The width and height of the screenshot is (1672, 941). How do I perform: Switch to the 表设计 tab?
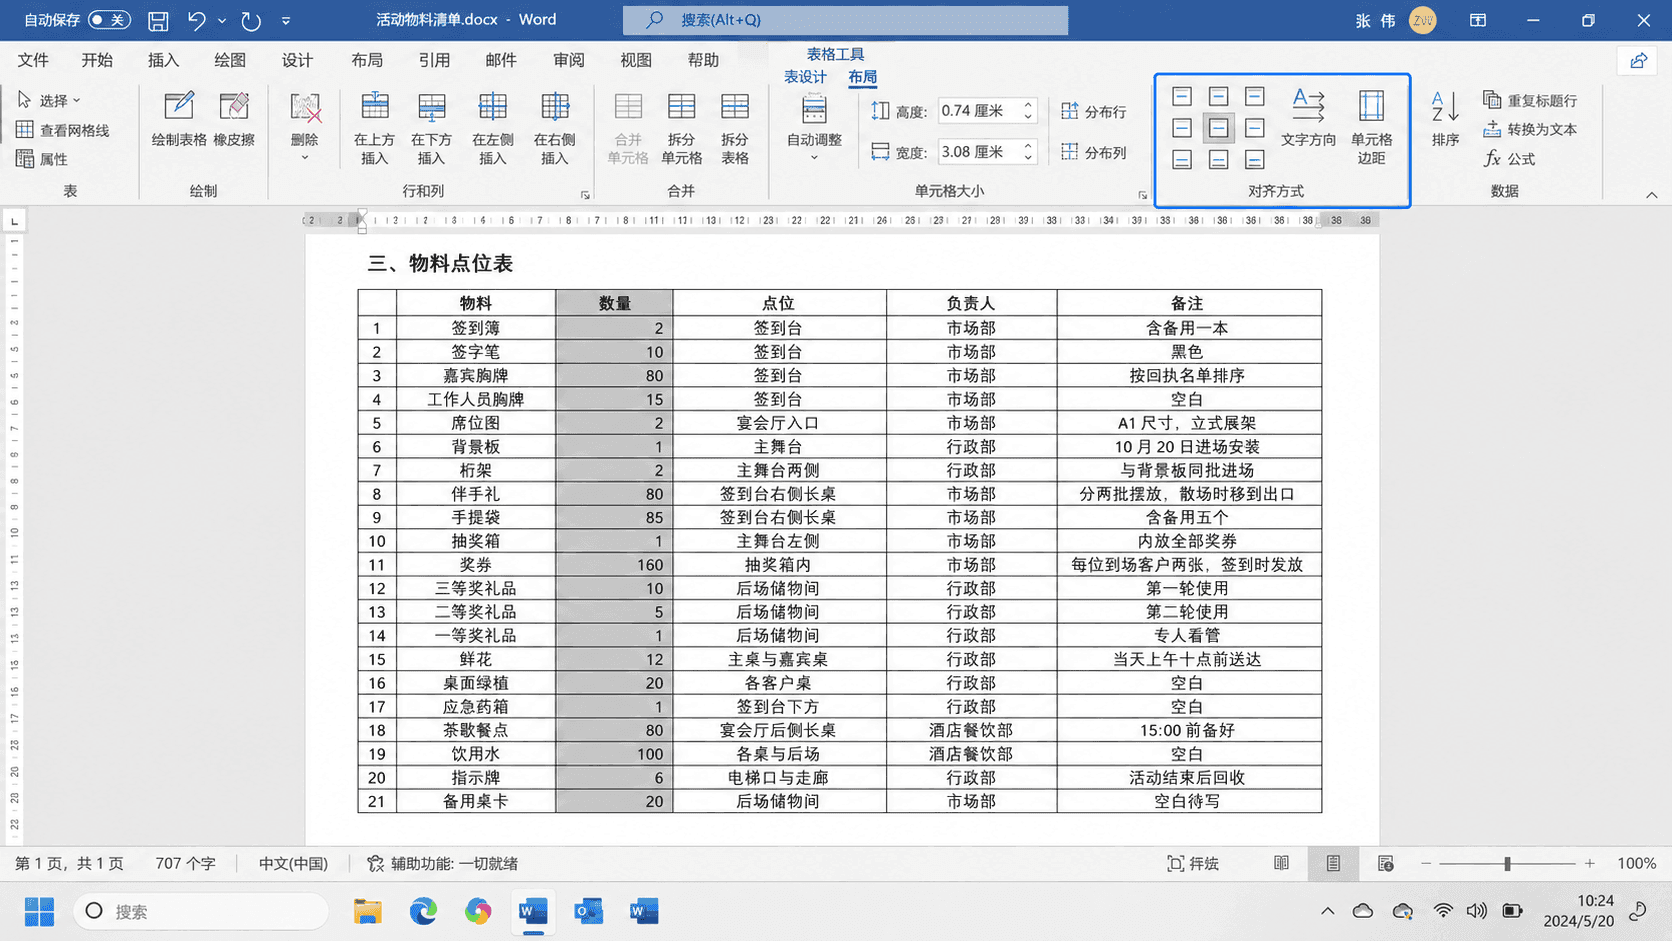point(804,77)
